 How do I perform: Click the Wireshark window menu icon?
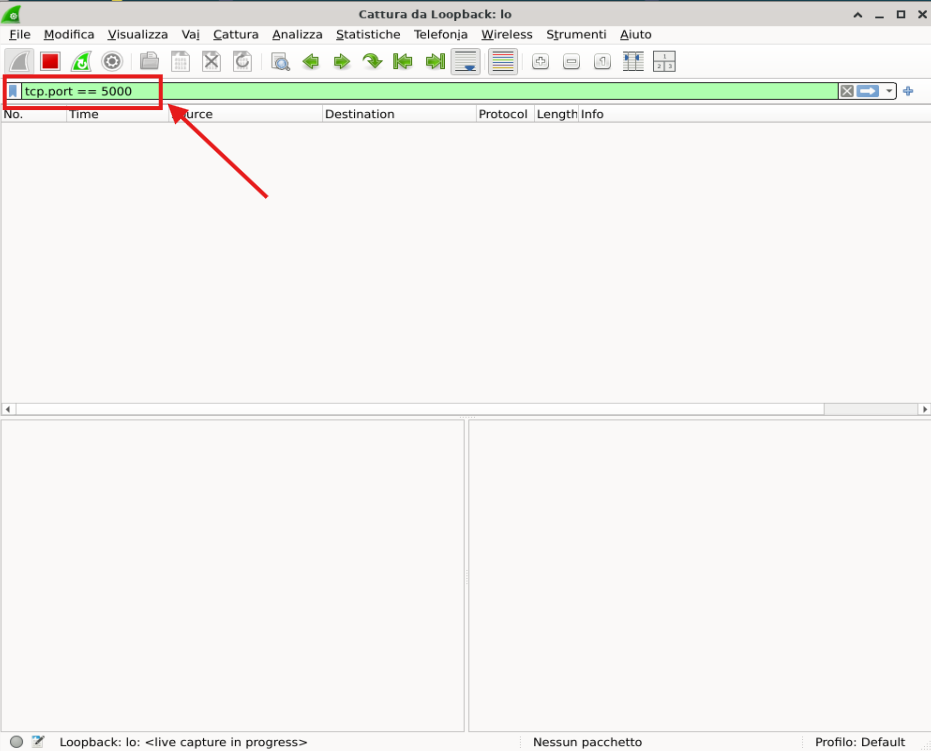12,14
